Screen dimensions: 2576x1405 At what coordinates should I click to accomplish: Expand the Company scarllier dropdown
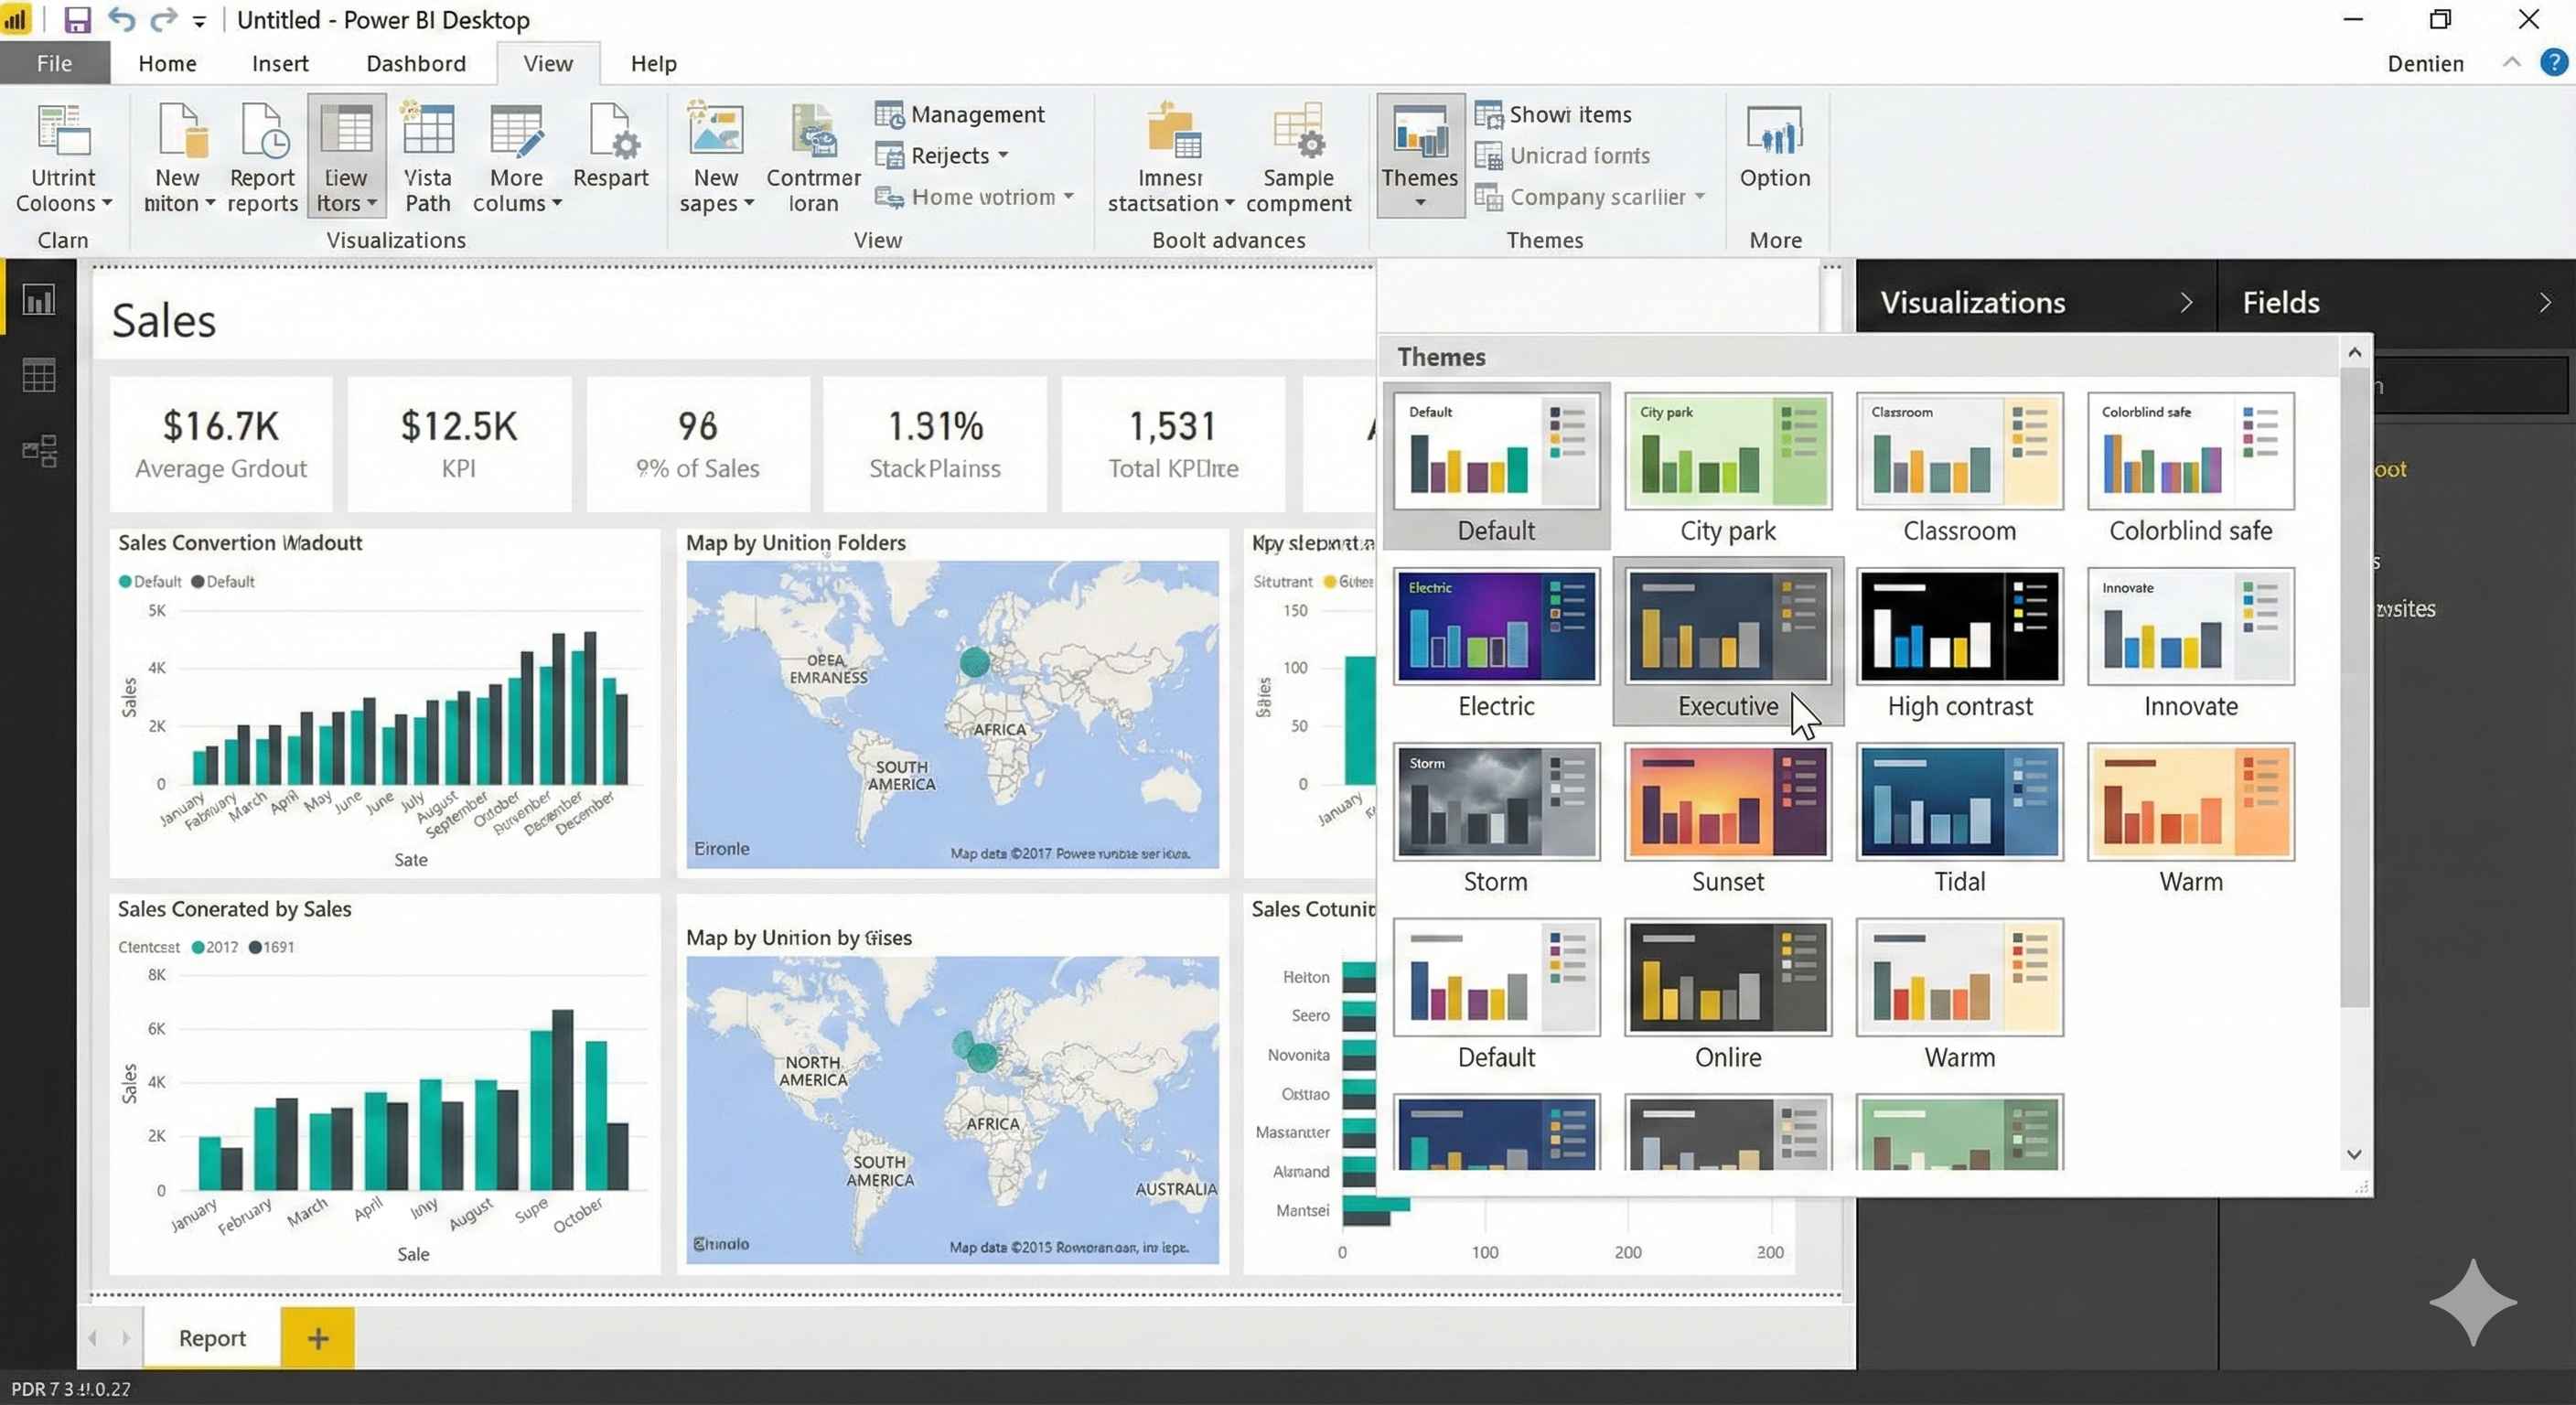(x=1699, y=197)
